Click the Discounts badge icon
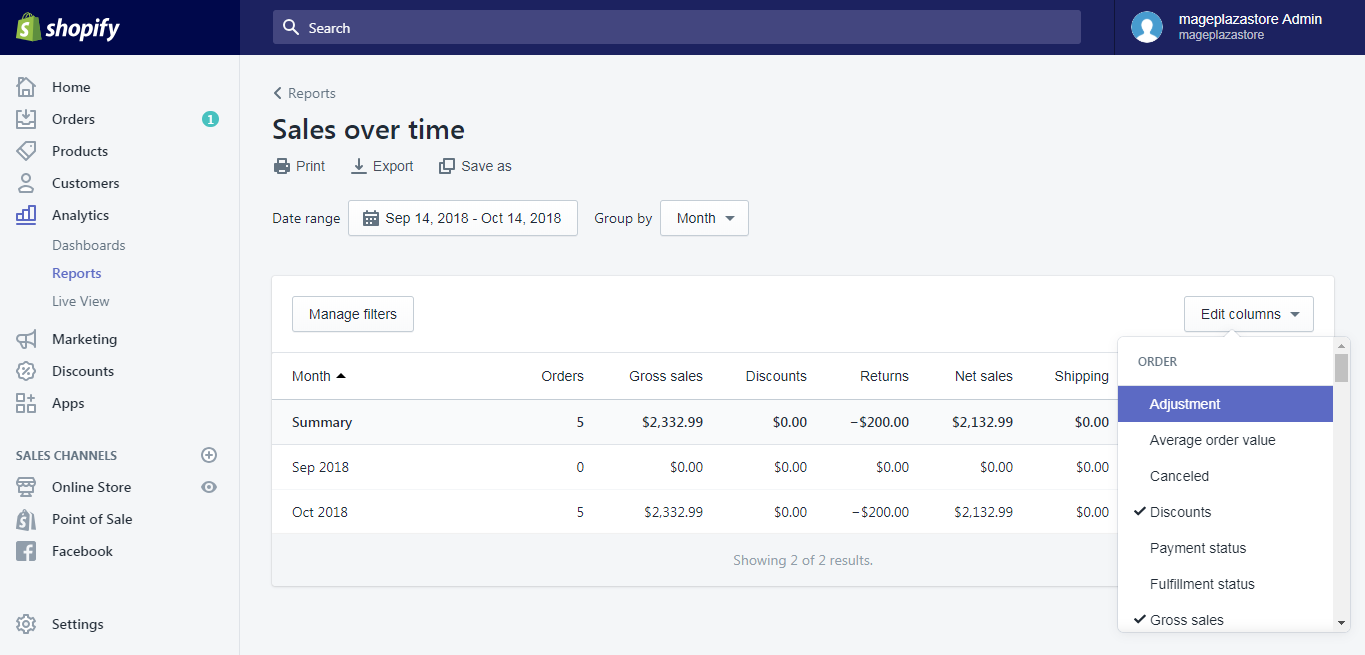The image size is (1365, 655). point(26,371)
